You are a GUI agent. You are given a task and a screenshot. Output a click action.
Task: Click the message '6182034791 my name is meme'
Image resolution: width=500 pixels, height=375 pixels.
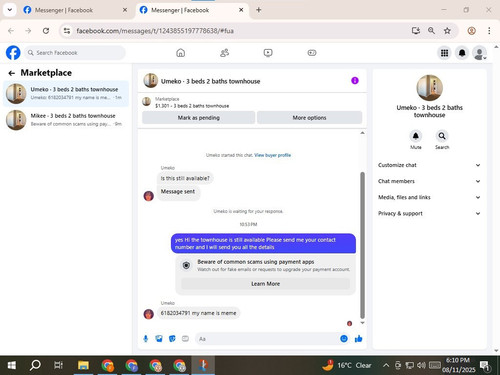click(x=198, y=313)
